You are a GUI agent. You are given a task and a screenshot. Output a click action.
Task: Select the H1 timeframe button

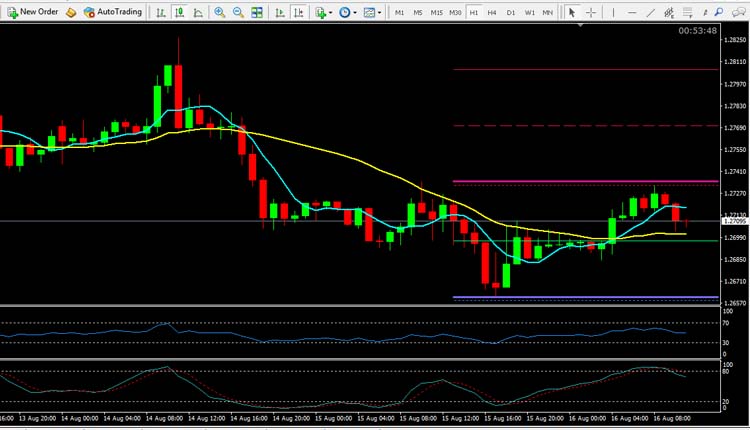click(474, 13)
